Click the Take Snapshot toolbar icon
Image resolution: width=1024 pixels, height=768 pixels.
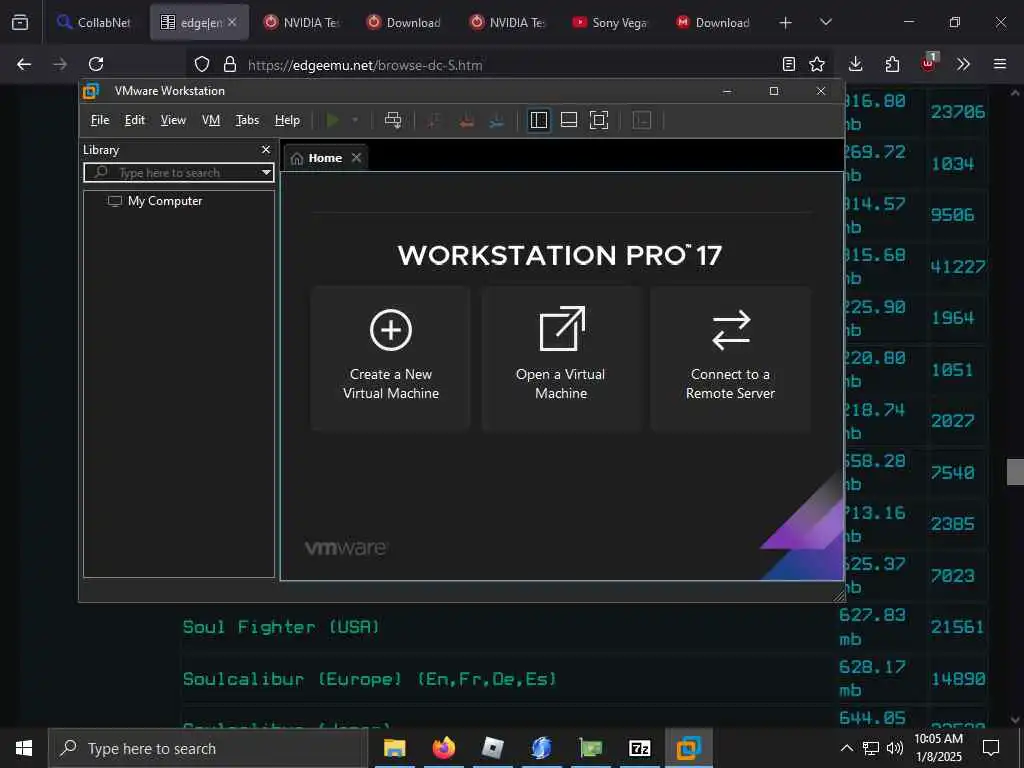pos(434,120)
